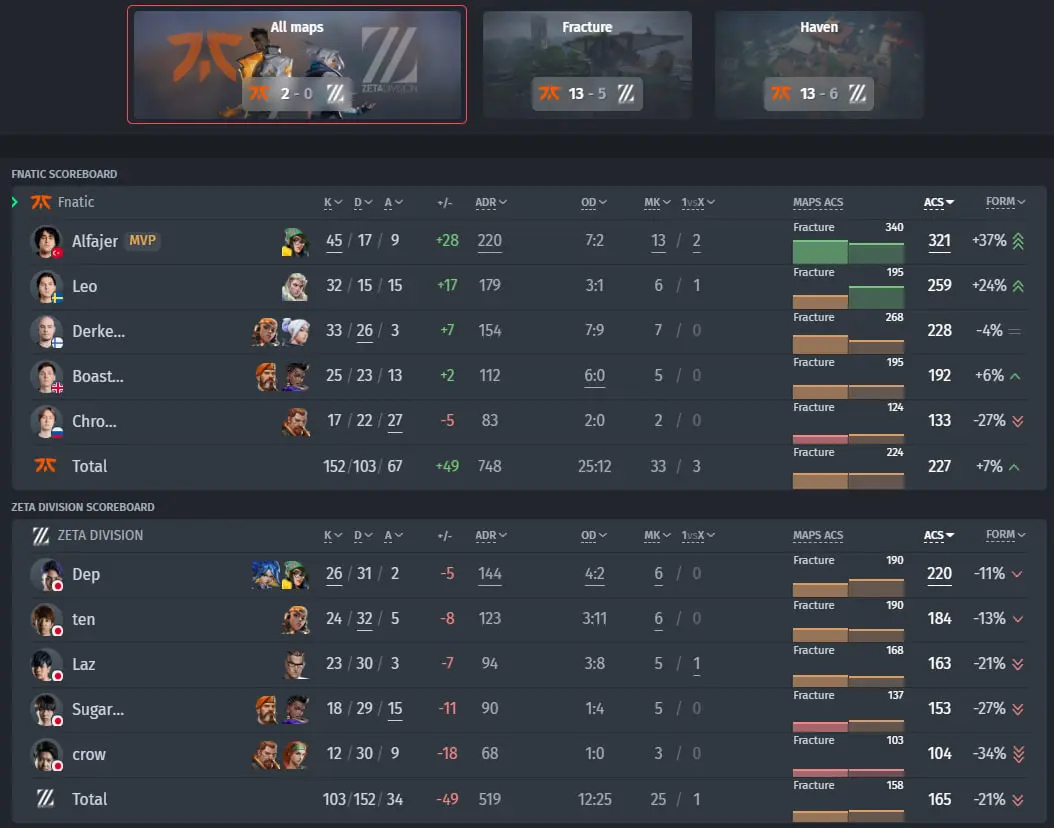Open Derke's player profile name
The width and height of the screenshot is (1054, 828).
coord(98,331)
